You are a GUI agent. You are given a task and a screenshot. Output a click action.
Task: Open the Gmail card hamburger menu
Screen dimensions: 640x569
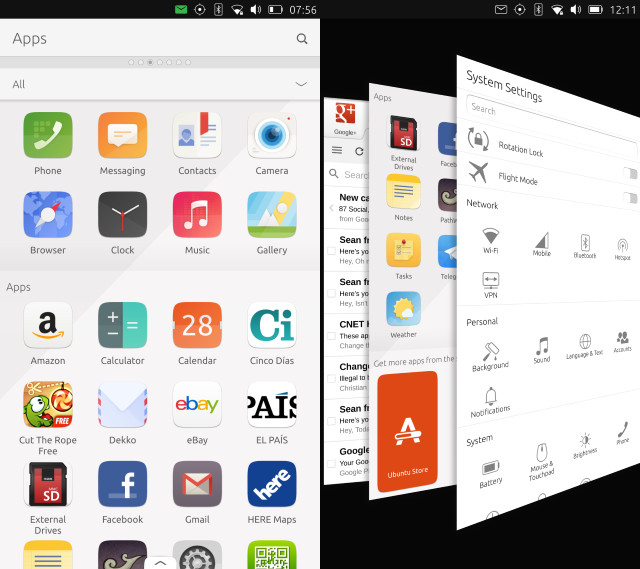click(x=337, y=151)
